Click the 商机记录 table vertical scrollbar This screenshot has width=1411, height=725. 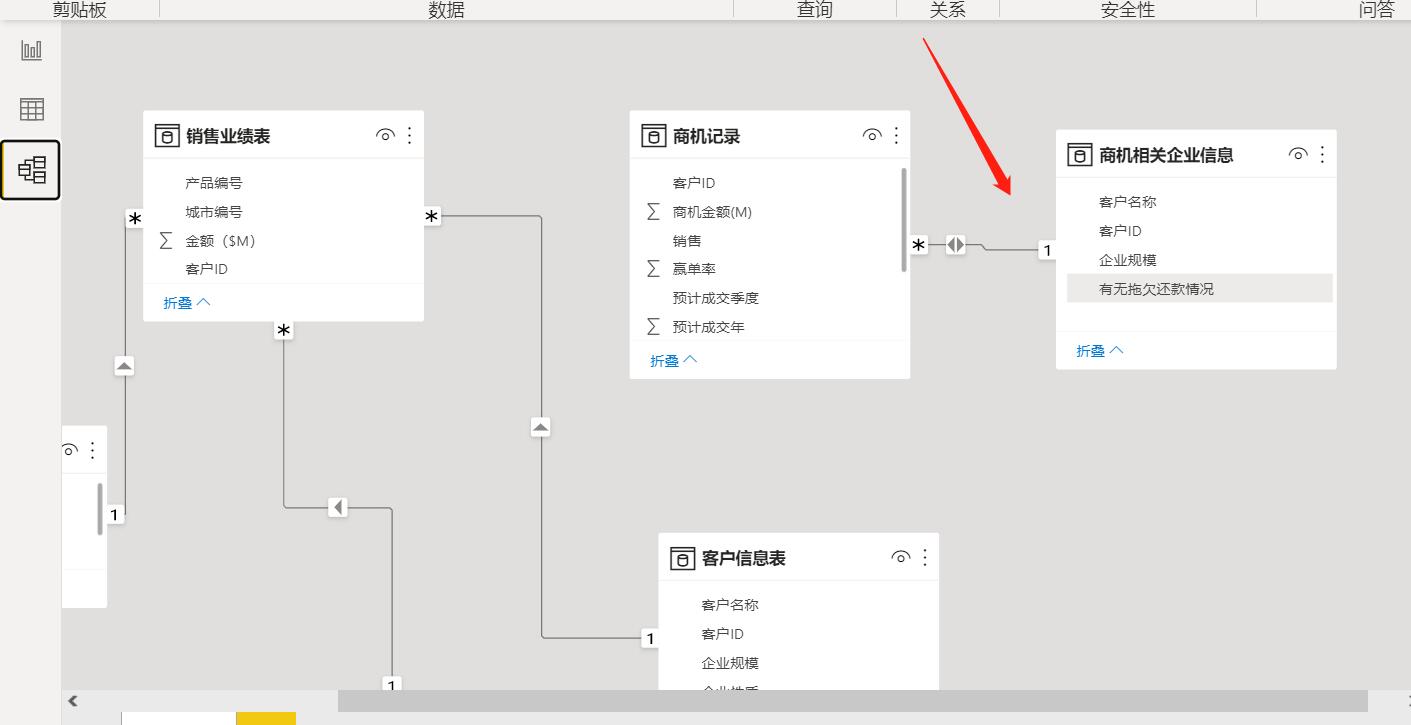904,220
